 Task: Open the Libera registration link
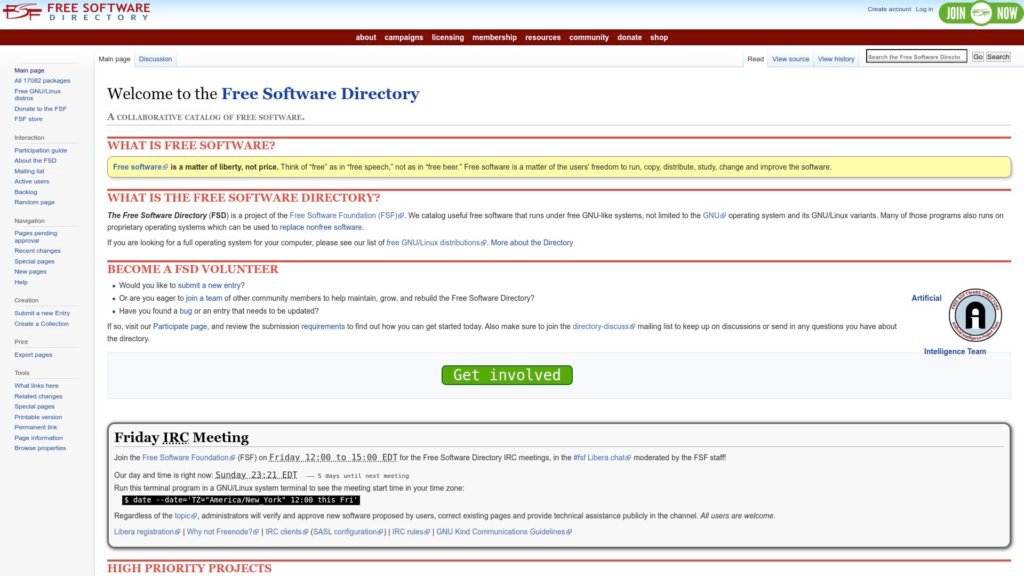click(148, 532)
